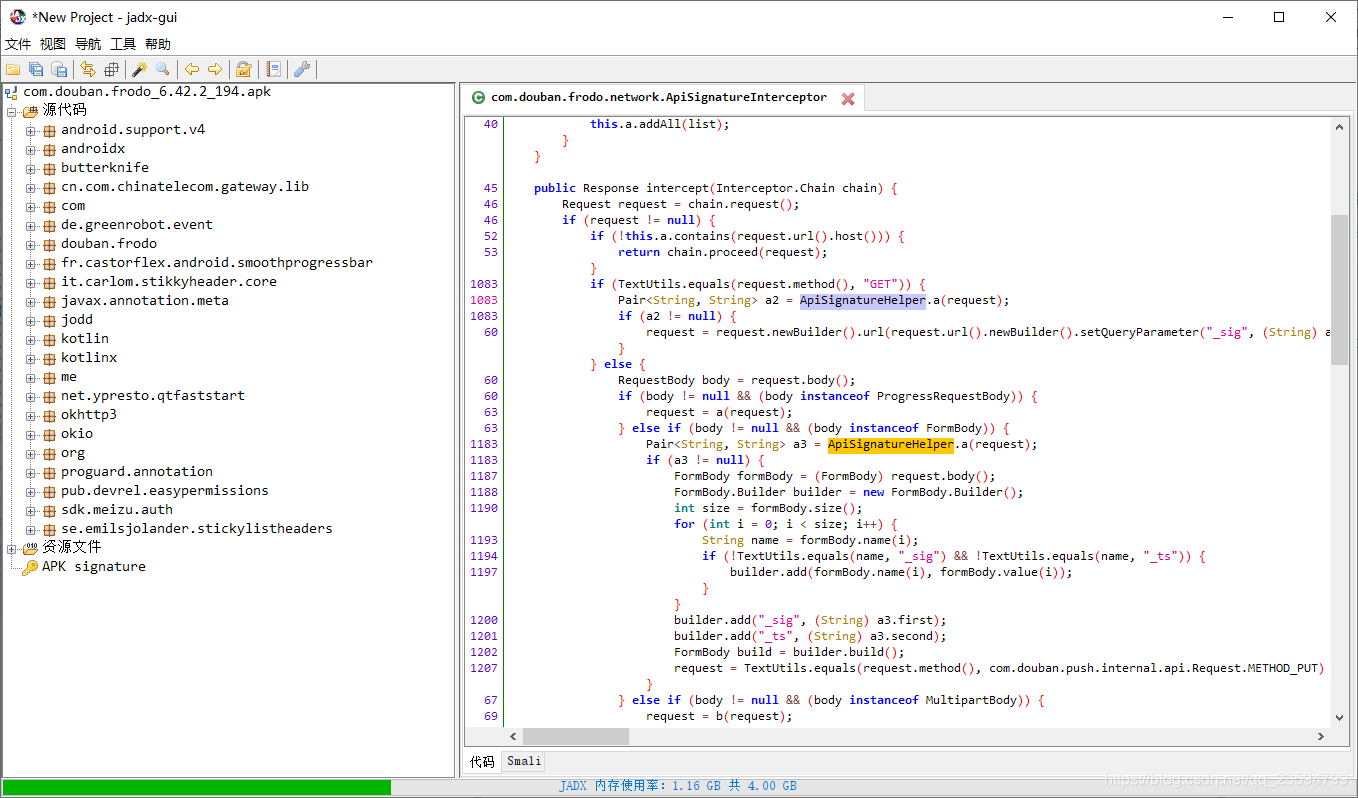Click the jadx app icon in the title bar
The width and height of the screenshot is (1358, 798).
pos(18,17)
